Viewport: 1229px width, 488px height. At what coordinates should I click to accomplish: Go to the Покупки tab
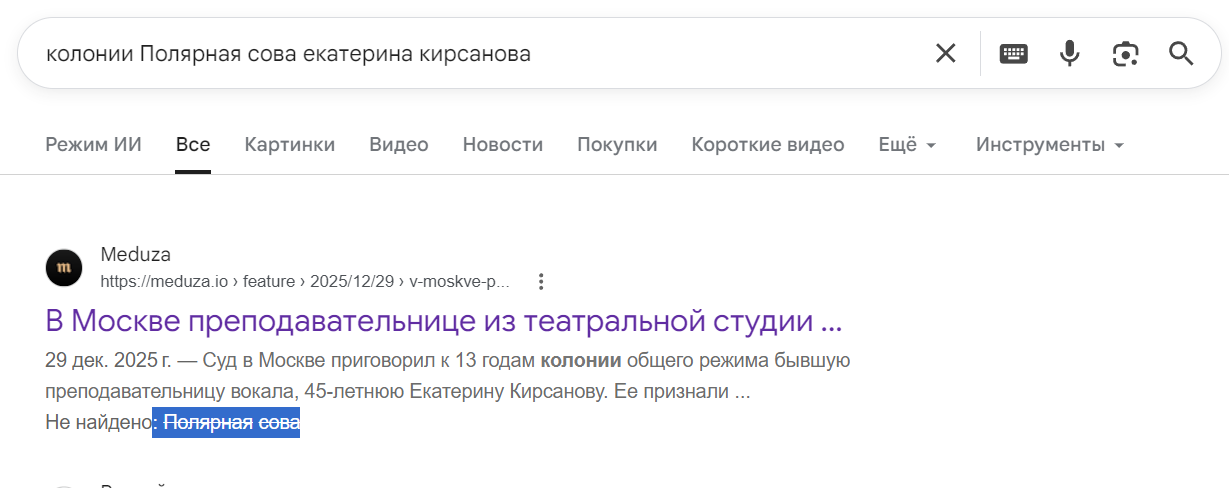point(617,145)
